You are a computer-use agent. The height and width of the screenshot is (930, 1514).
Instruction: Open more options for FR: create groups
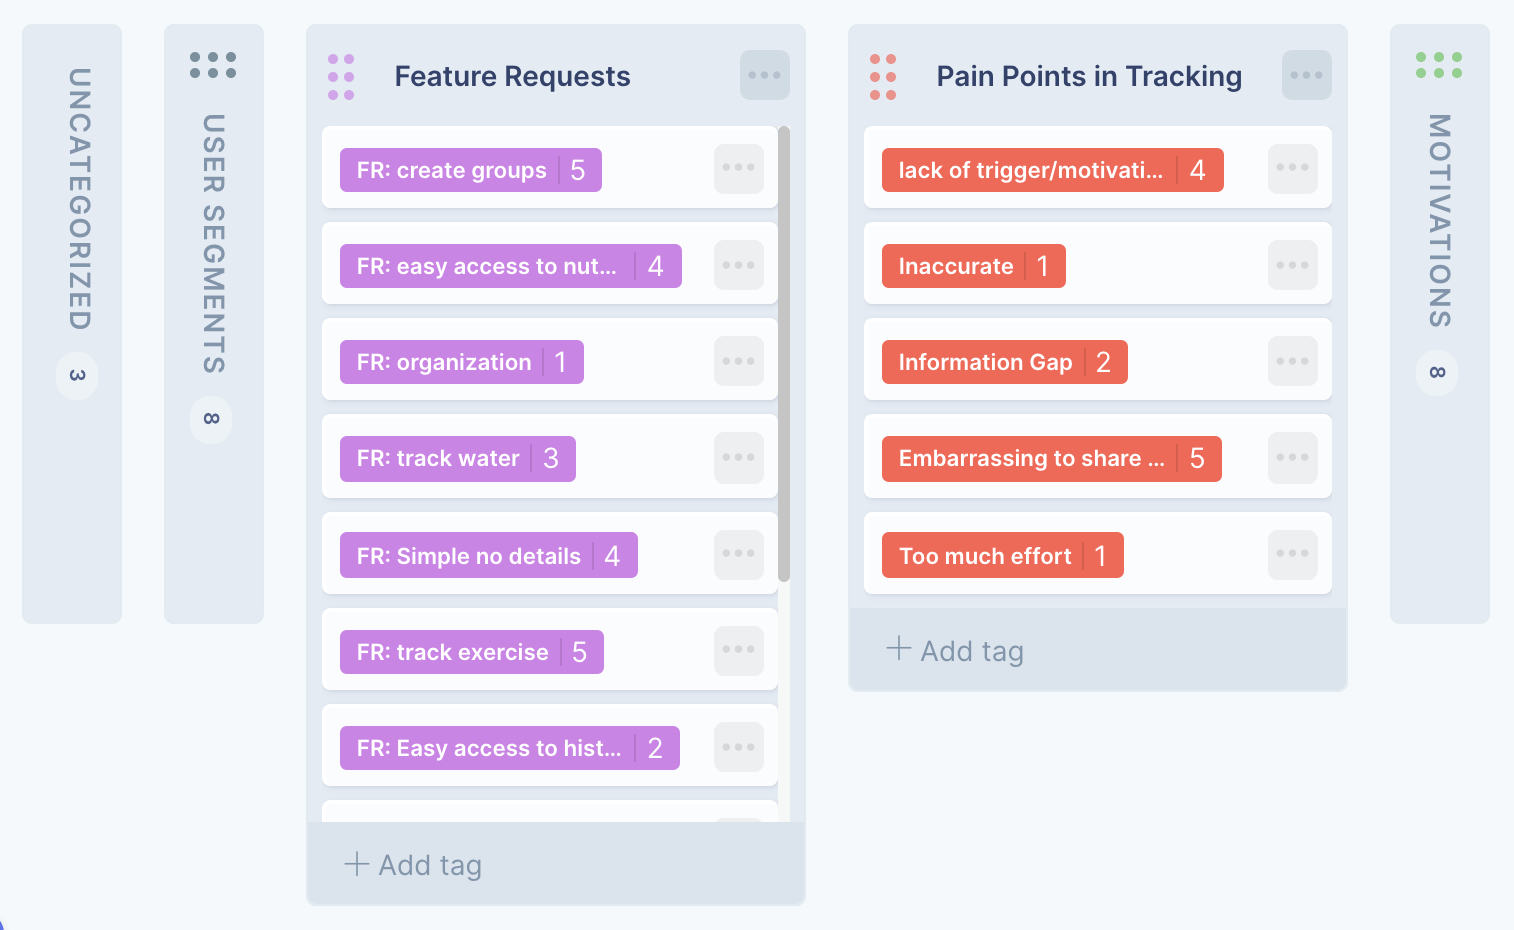pos(739,168)
